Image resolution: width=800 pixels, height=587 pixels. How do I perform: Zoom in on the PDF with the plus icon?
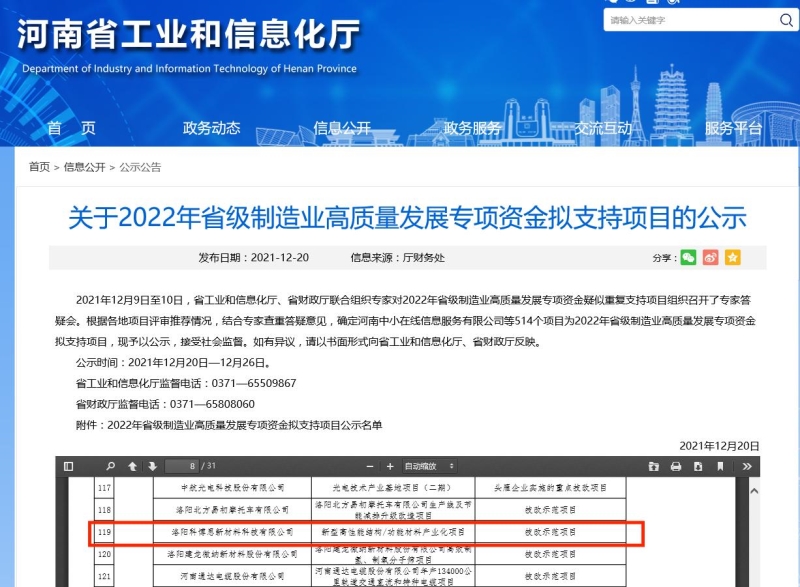(391, 466)
